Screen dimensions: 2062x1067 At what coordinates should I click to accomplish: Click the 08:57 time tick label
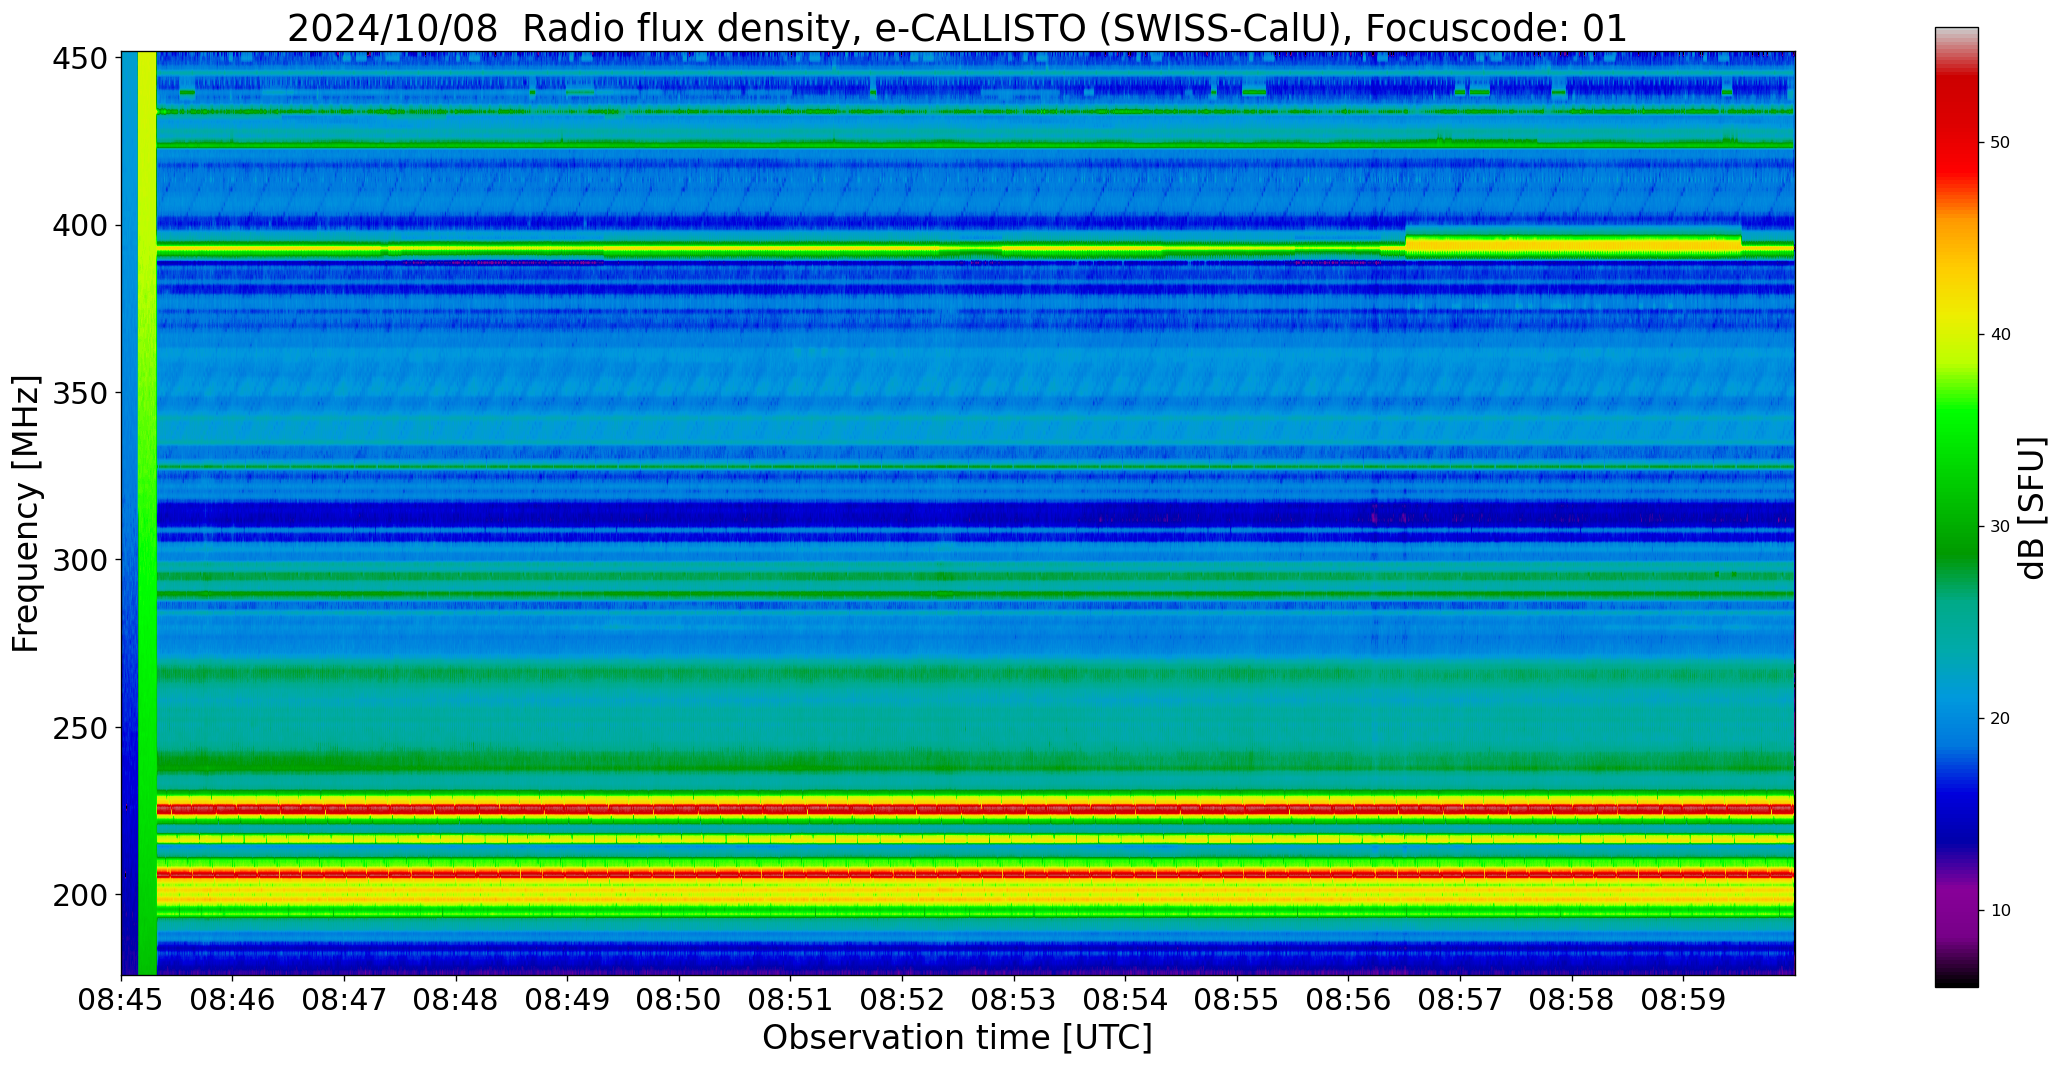pos(1460,1000)
